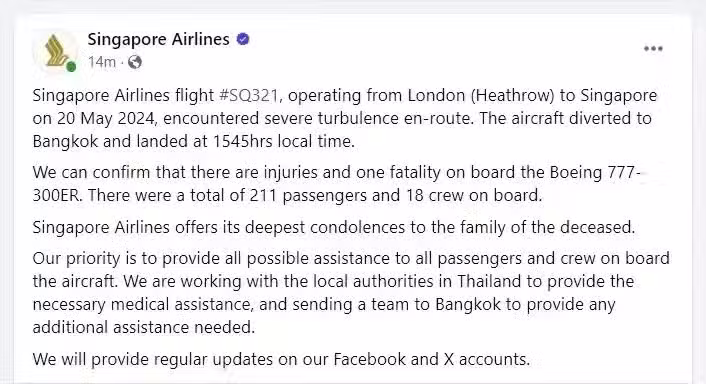Open the three-dot post options menu
The width and height of the screenshot is (706, 384).
pyautogui.click(x=653, y=49)
